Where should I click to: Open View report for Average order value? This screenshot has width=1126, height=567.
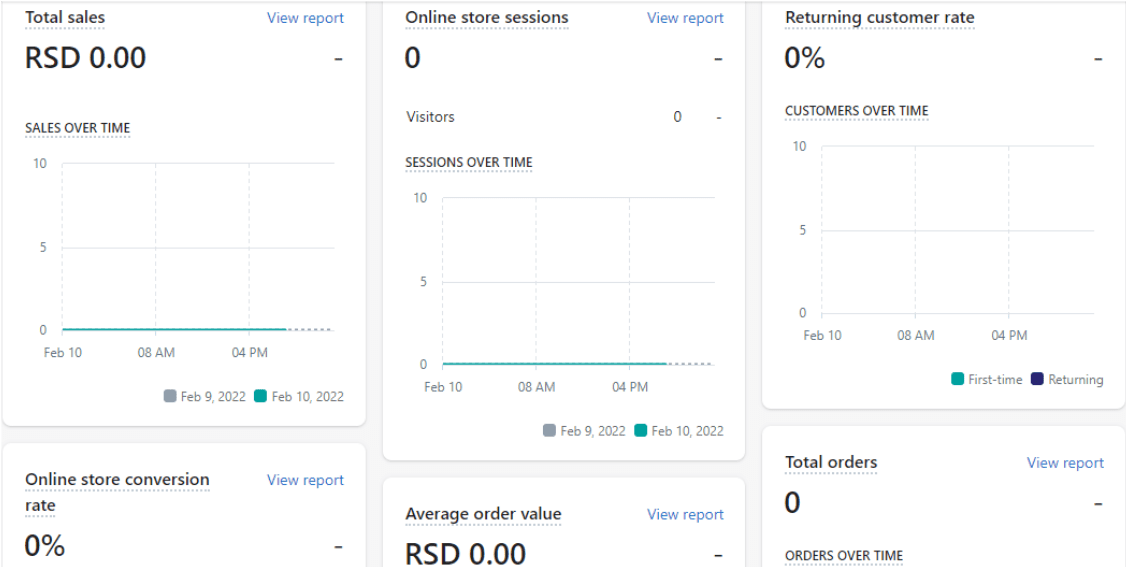pos(685,514)
